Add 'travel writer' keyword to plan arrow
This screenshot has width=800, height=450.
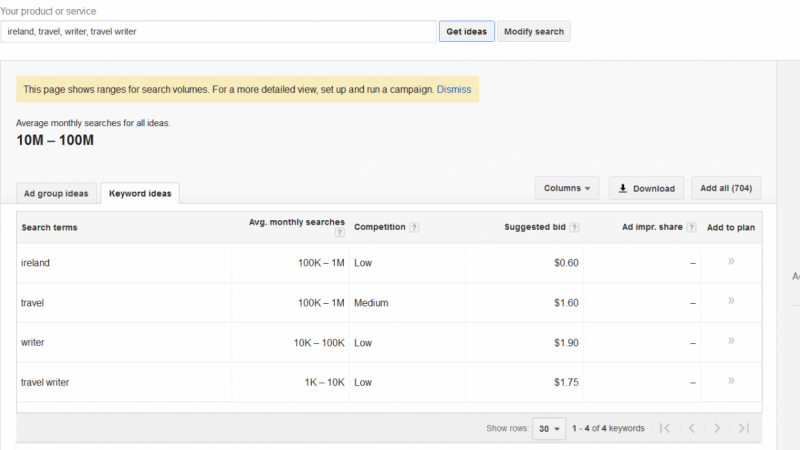point(731,381)
